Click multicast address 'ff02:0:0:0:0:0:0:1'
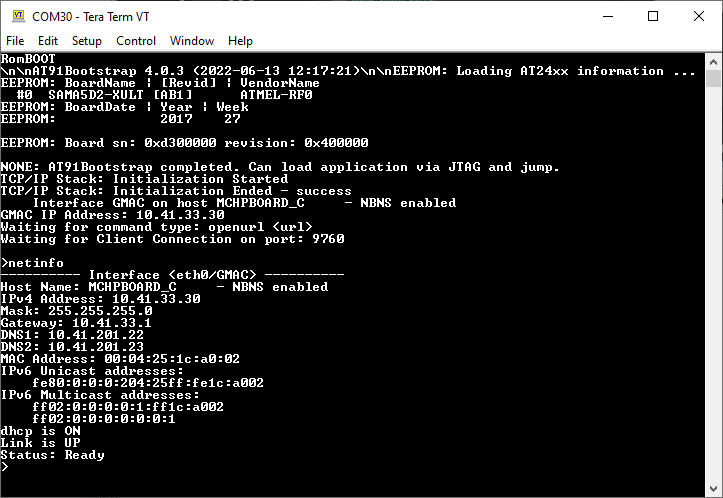This screenshot has height=498, width=723. (104, 419)
